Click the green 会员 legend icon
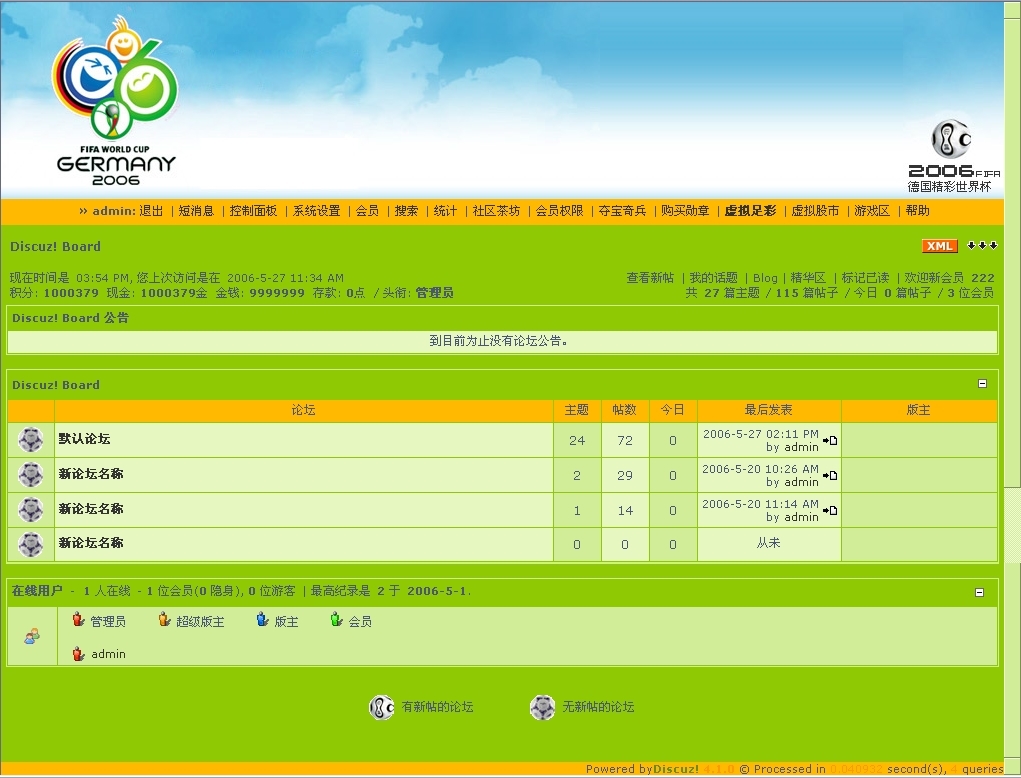This screenshot has width=1021, height=778. point(336,620)
